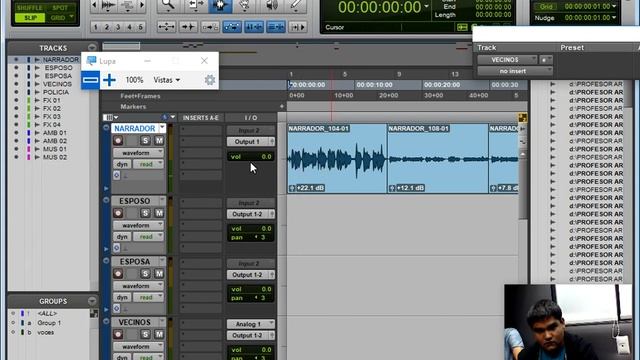
Task: Open the Nudge value dropdown
Action: [614, 18]
